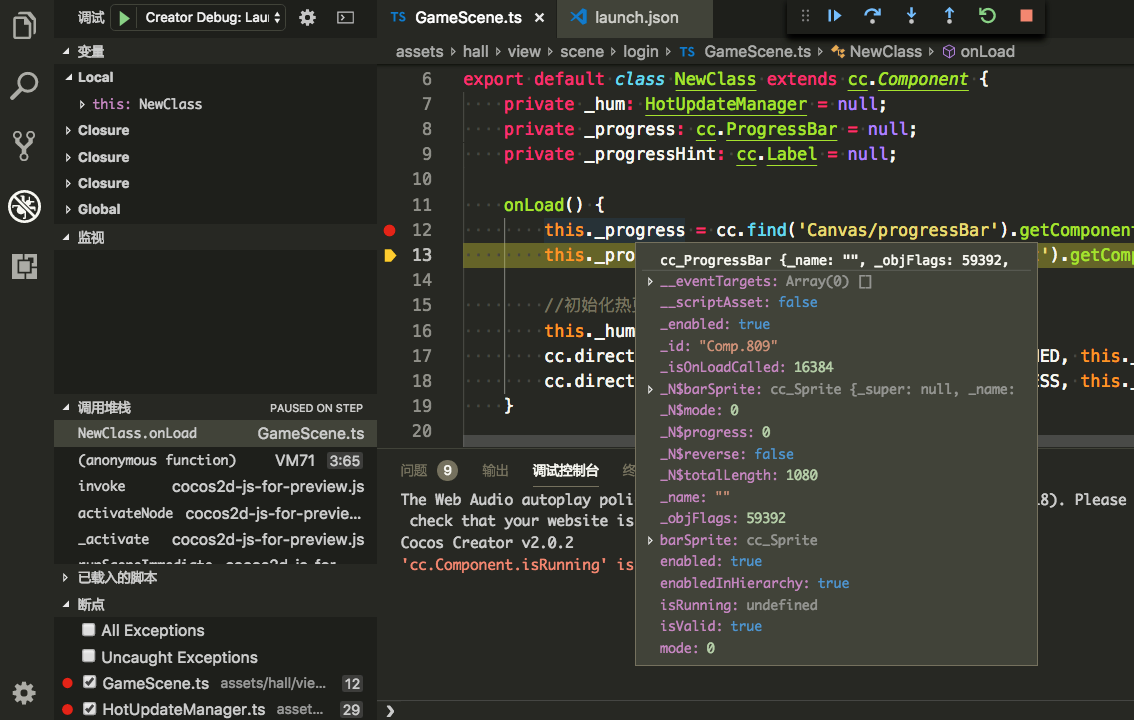Disable the GameScene.ts breakpoint checkbox
Screen dimensions: 1134x720
point(90,683)
